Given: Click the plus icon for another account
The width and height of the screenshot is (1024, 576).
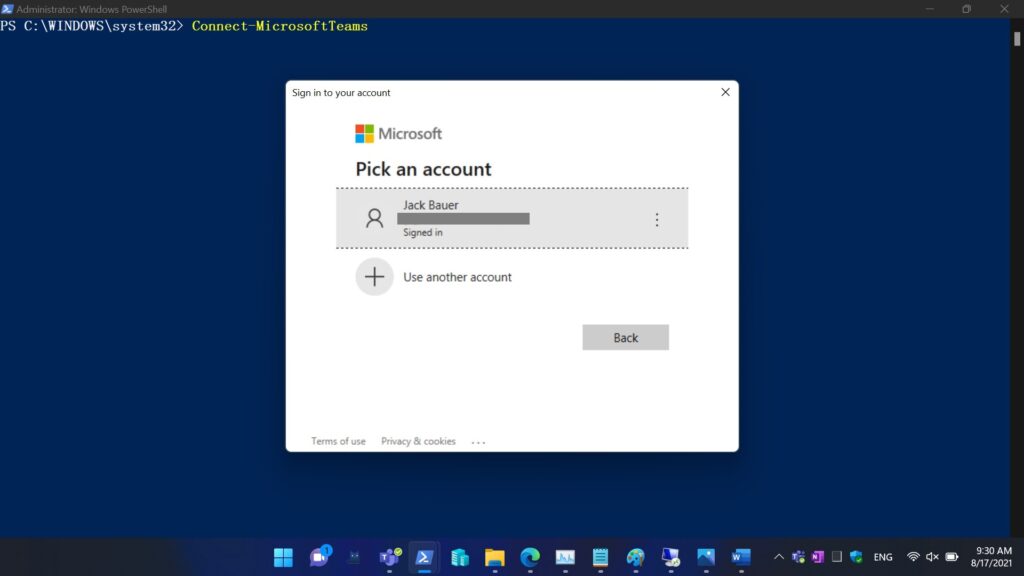Looking at the screenshot, I should point(374,277).
